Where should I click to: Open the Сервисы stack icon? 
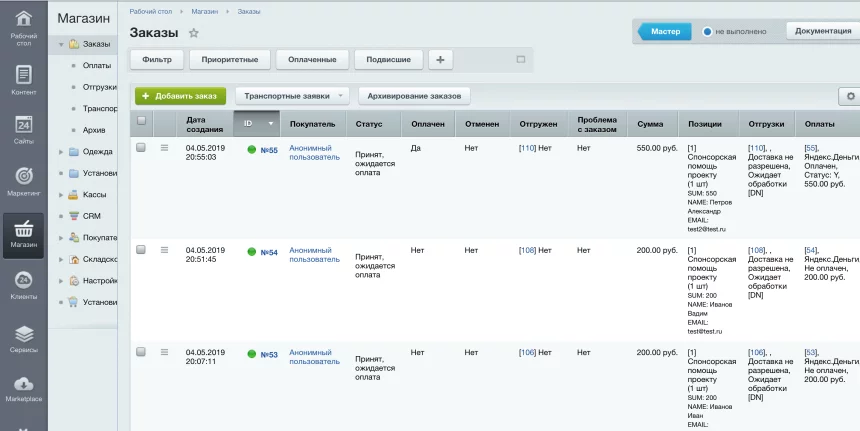[x=23, y=334]
